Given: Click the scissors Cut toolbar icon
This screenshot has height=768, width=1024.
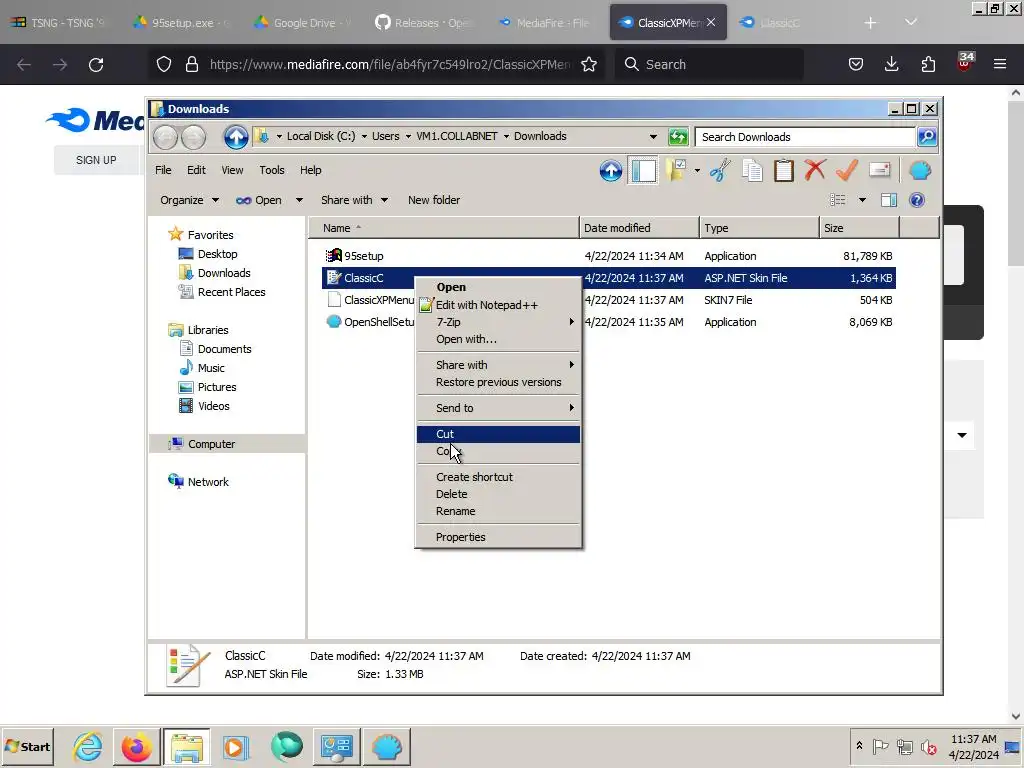Looking at the screenshot, I should pyautogui.click(x=720, y=171).
